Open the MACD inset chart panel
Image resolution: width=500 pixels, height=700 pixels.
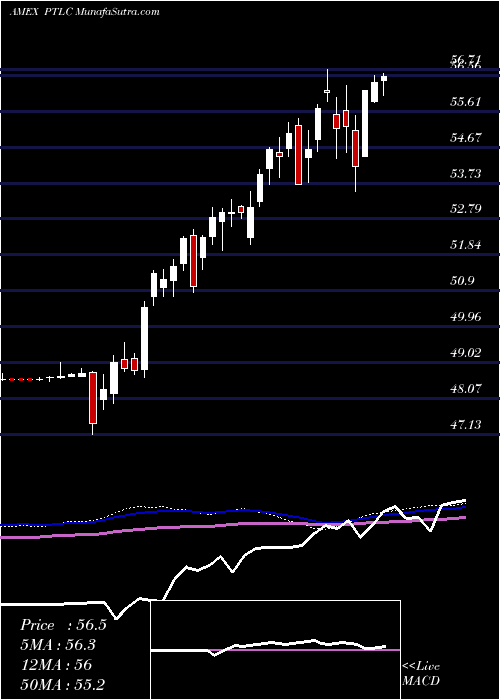tap(275, 650)
